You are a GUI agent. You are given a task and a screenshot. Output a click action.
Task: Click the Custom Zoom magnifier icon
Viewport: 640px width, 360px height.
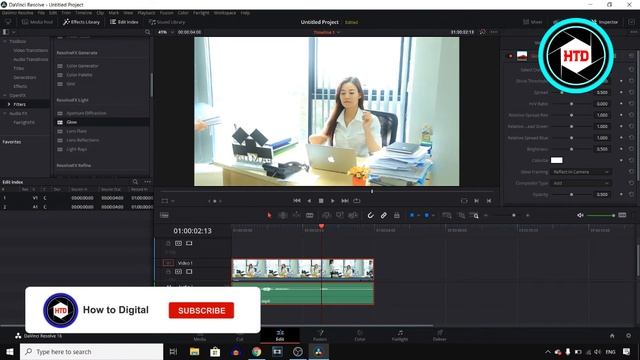[x=475, y=215]
